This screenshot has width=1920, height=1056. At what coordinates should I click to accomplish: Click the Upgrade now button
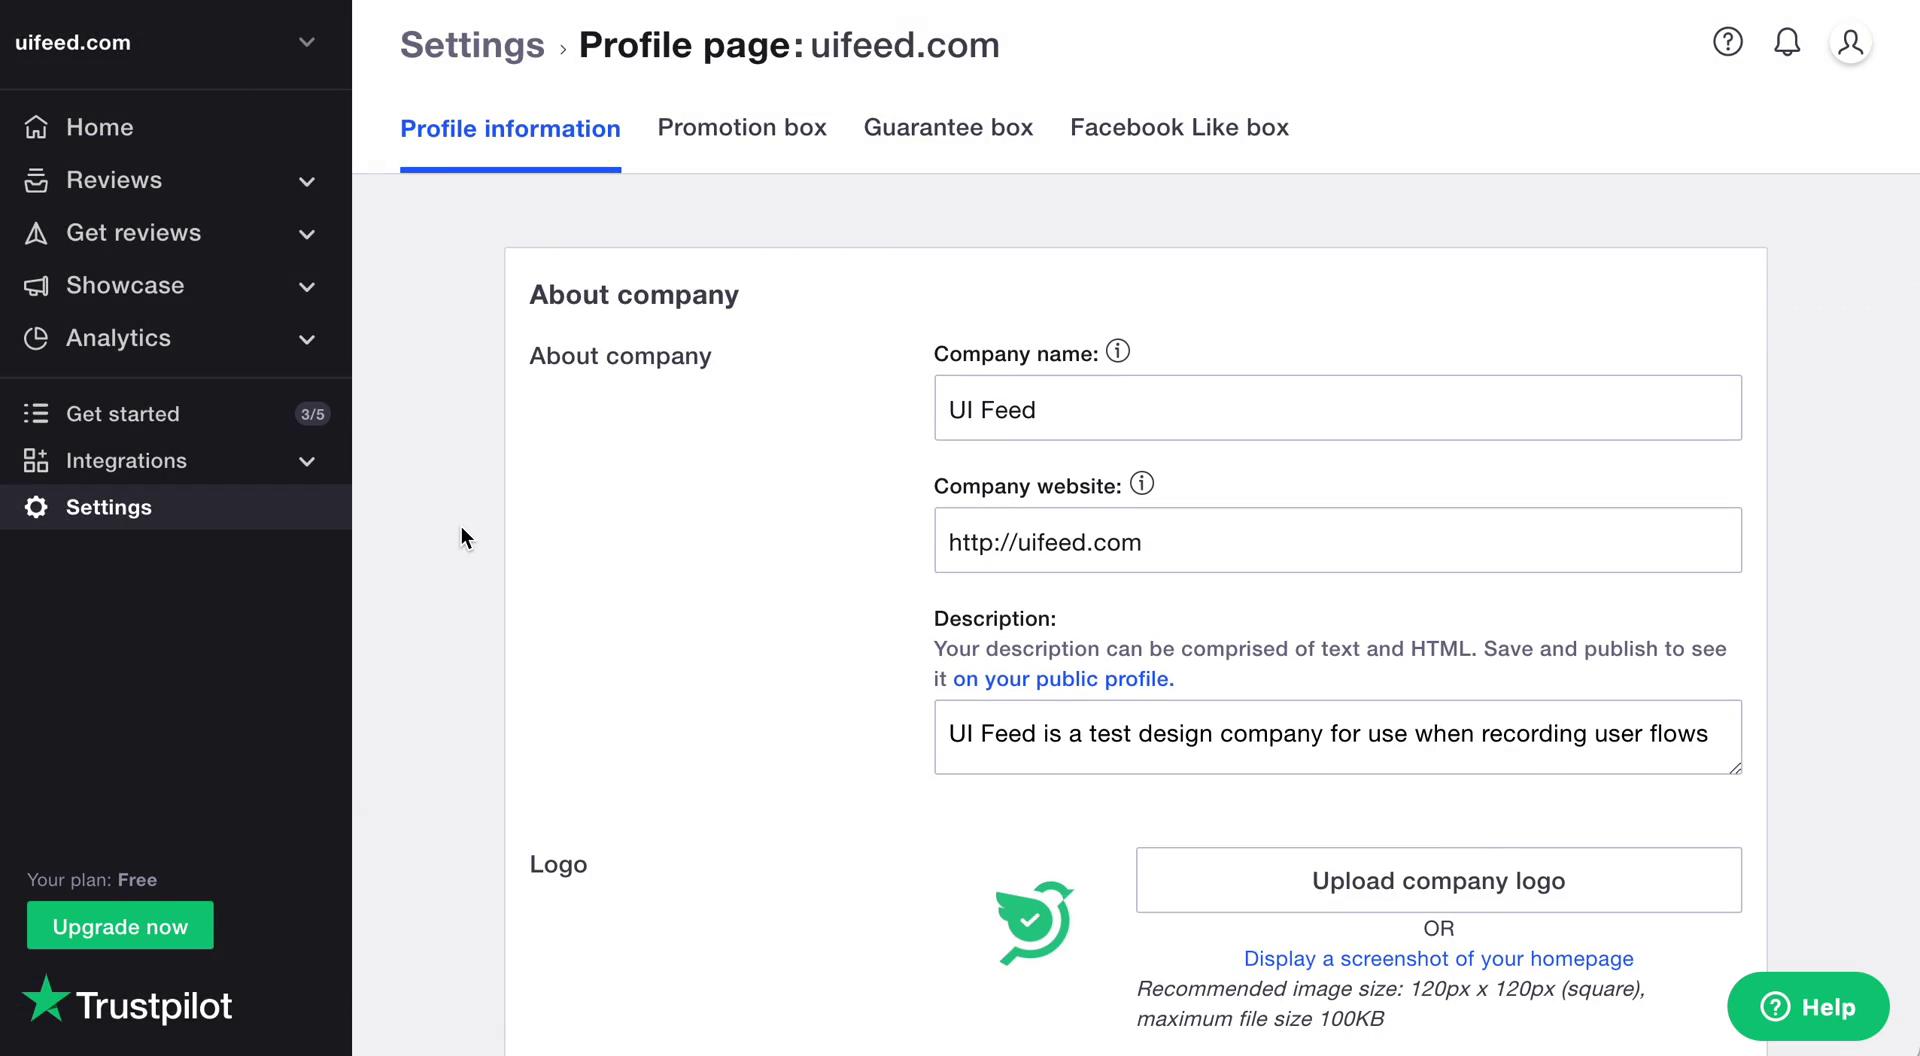click(120, 926)
